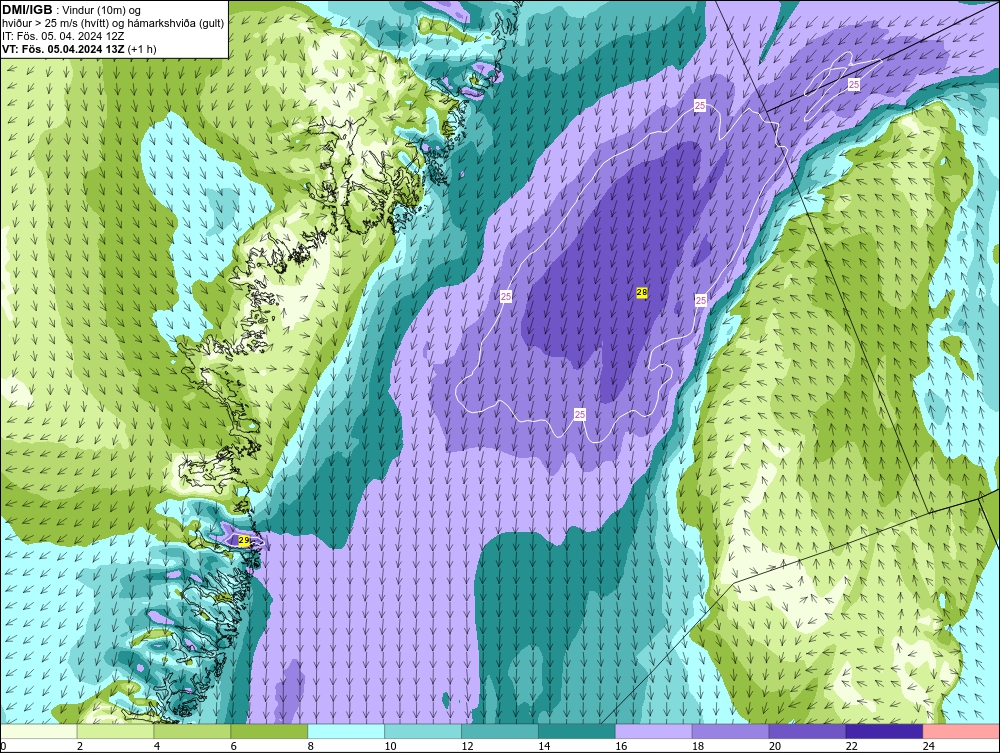Click the 25 contour label just right of marker 28
This screenshot has width=1000, height=753.
[701, 300]
